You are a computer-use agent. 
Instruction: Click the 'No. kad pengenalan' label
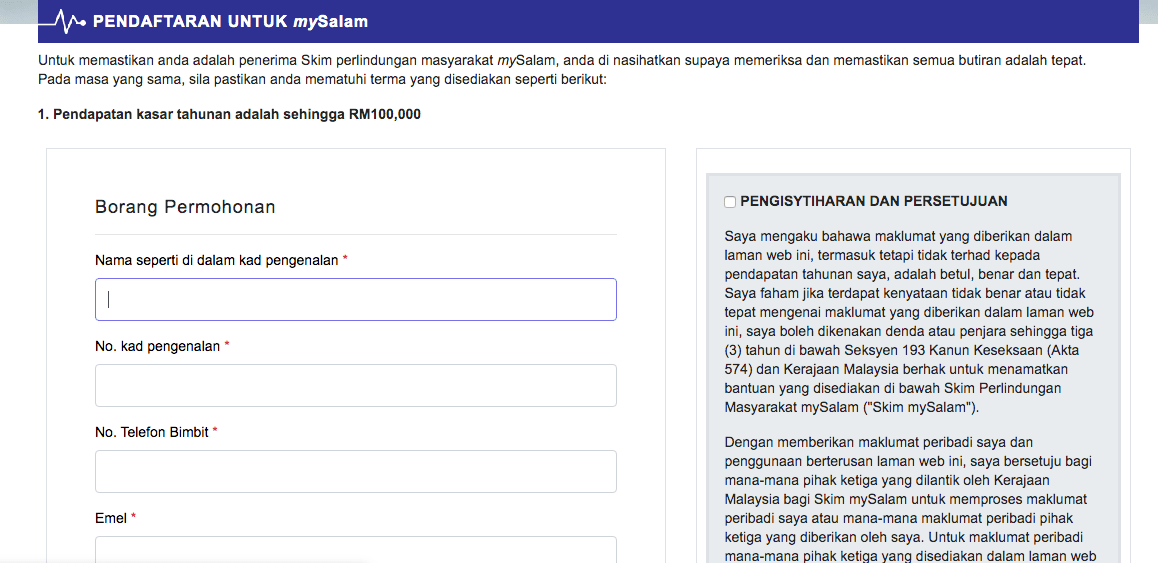point(158,346)
